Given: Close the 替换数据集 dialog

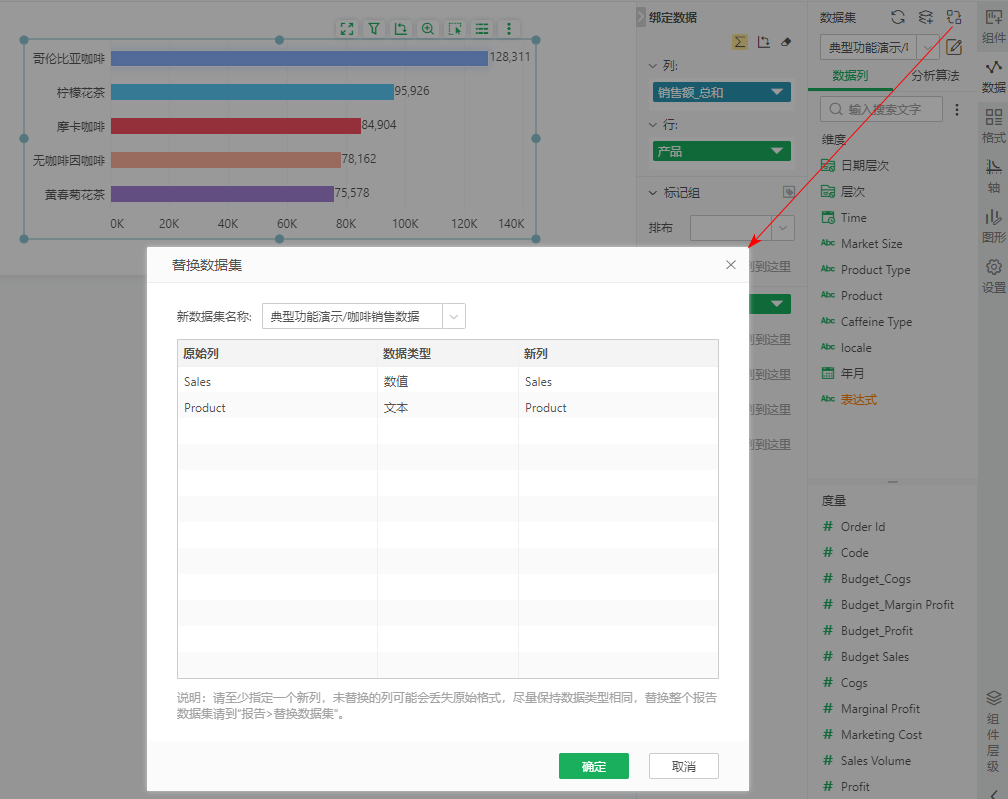Looking at the screenshot, I should (x=731, y=265).
